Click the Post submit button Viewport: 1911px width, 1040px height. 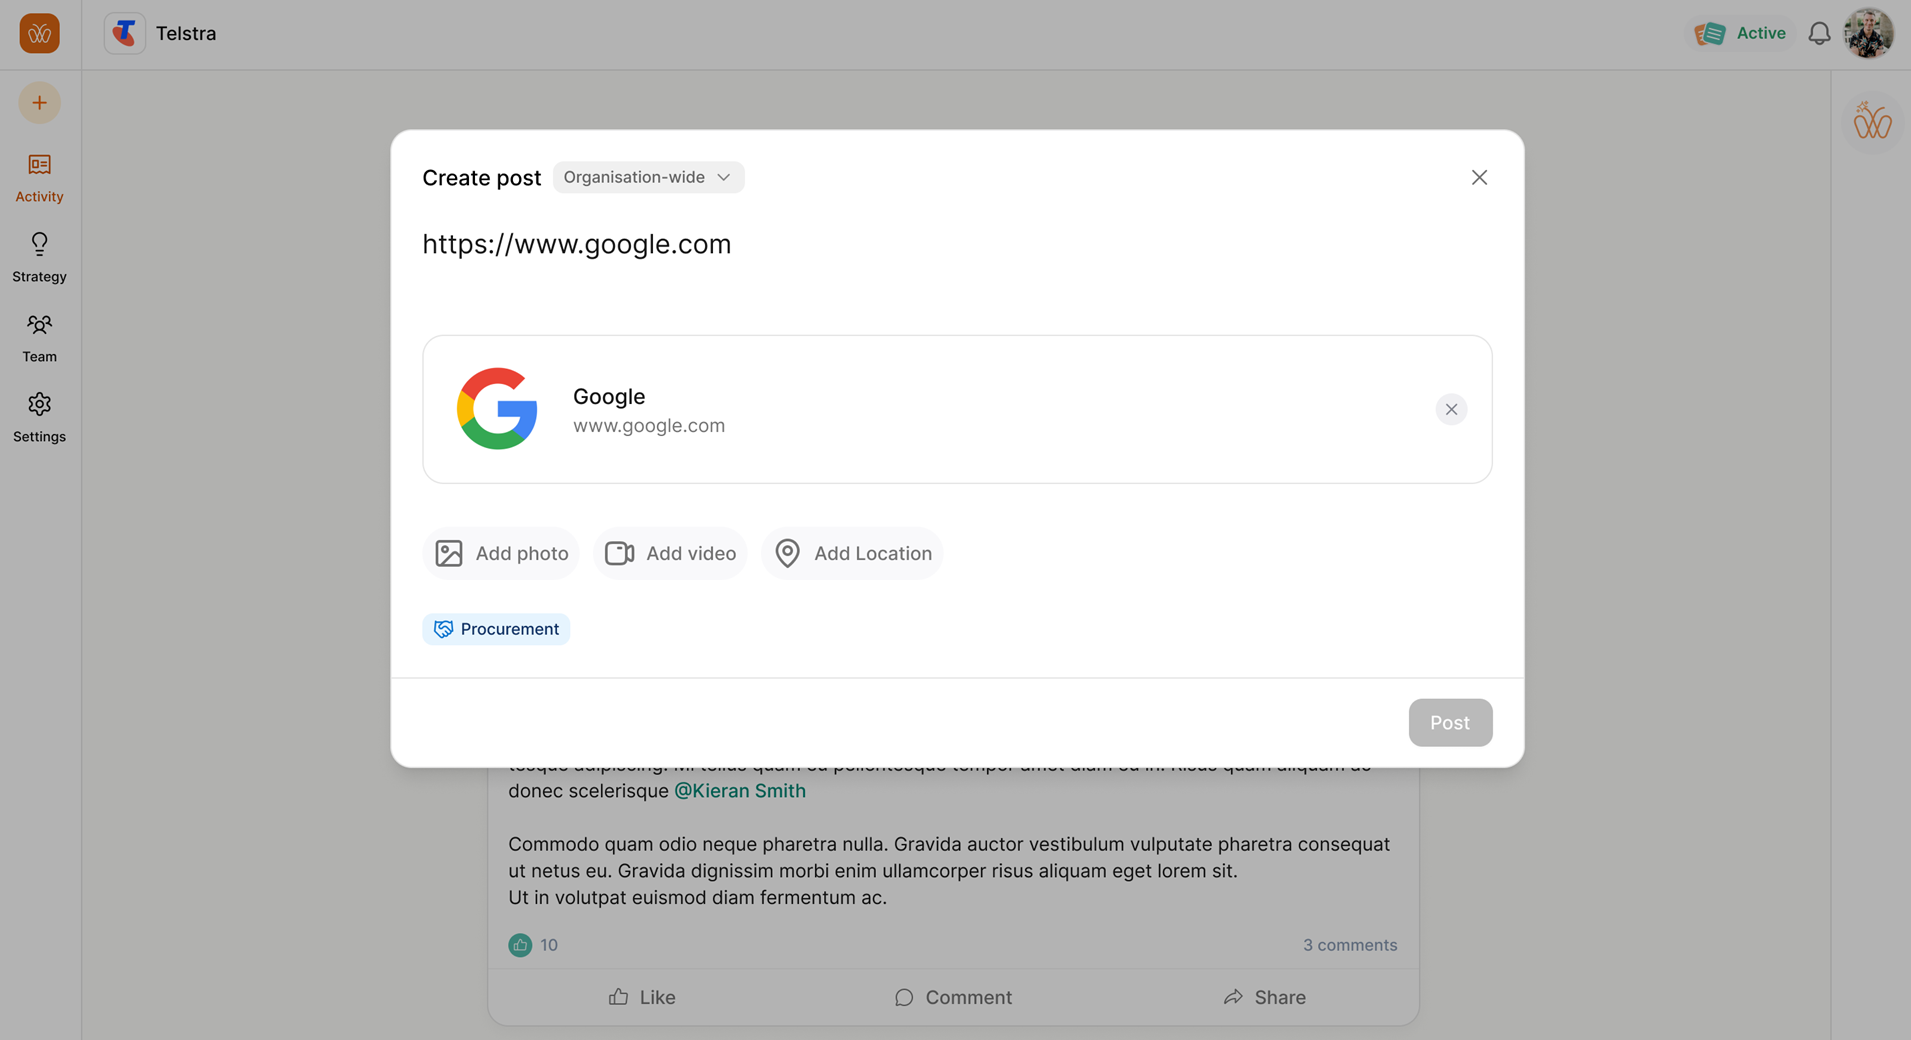[x=1450, y=722]
